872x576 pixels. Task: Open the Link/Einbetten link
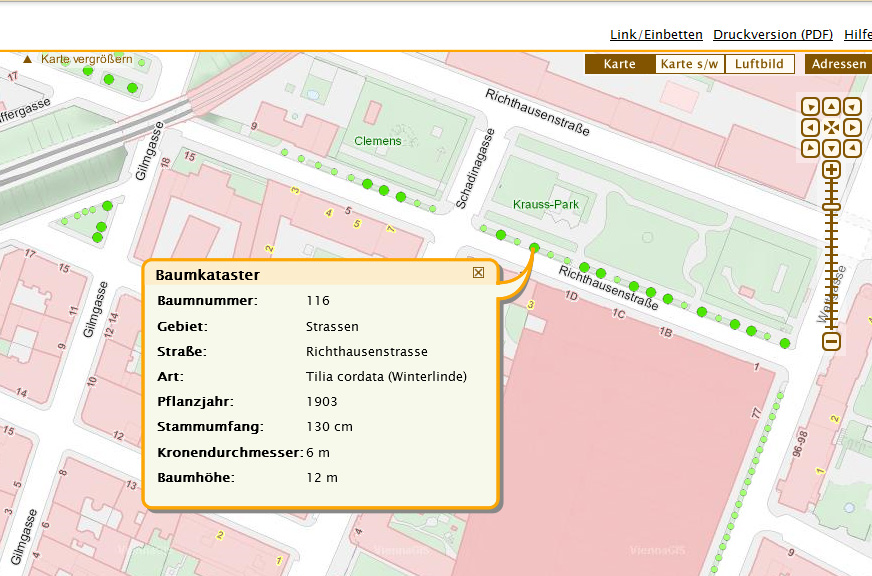656,34
